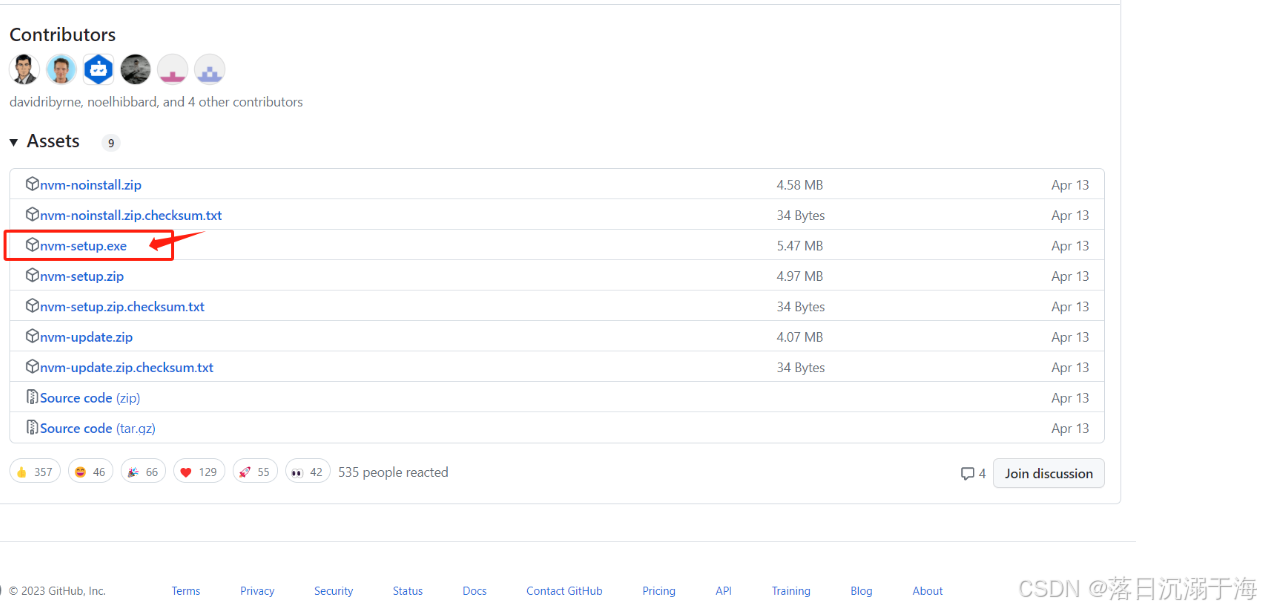Click the Join discussion button
This screenshot has width=1261, height=610.
pos(1049,473)
